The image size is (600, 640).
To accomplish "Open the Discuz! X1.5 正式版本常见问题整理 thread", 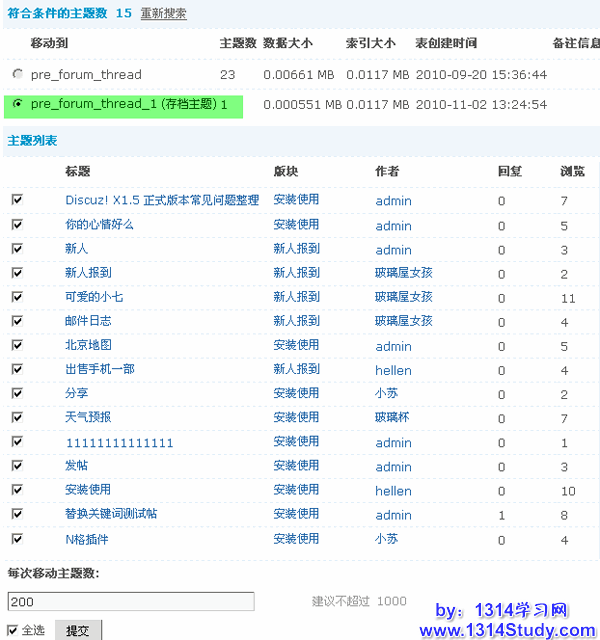I will click(x=162, y=200).
